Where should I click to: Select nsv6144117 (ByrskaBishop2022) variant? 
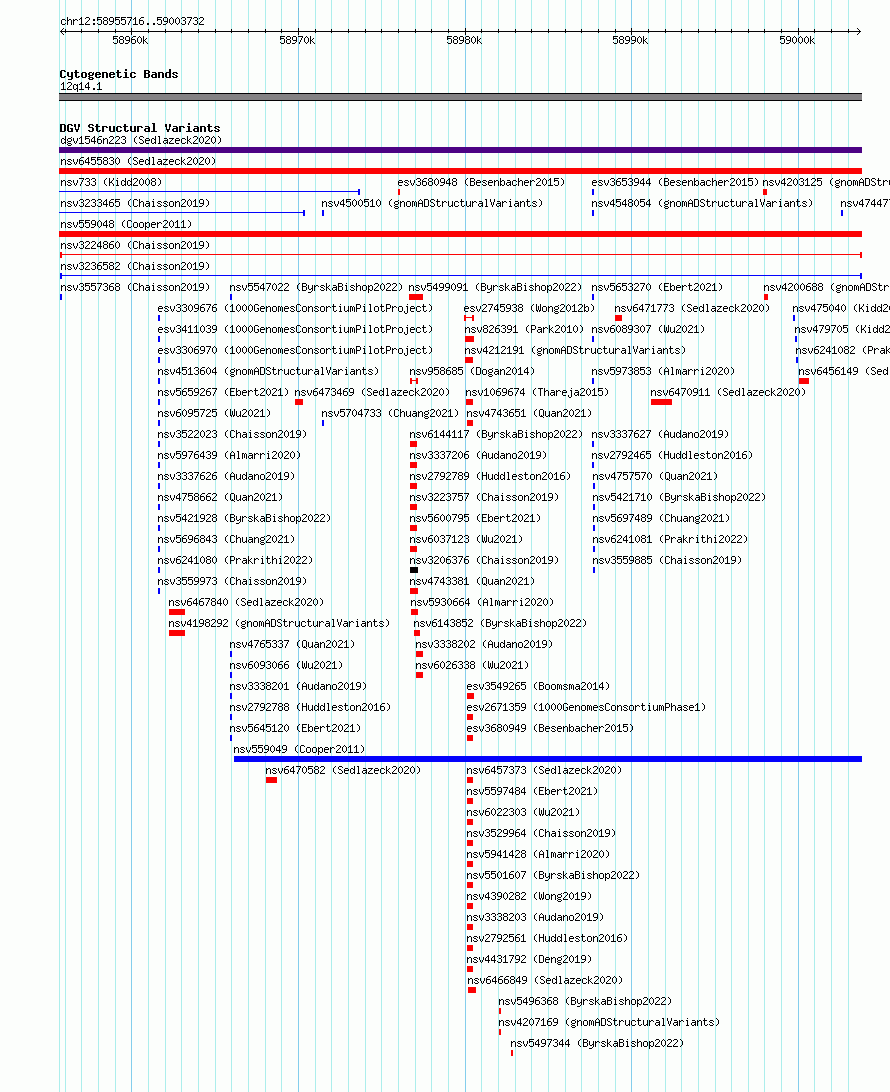[496, 434]
